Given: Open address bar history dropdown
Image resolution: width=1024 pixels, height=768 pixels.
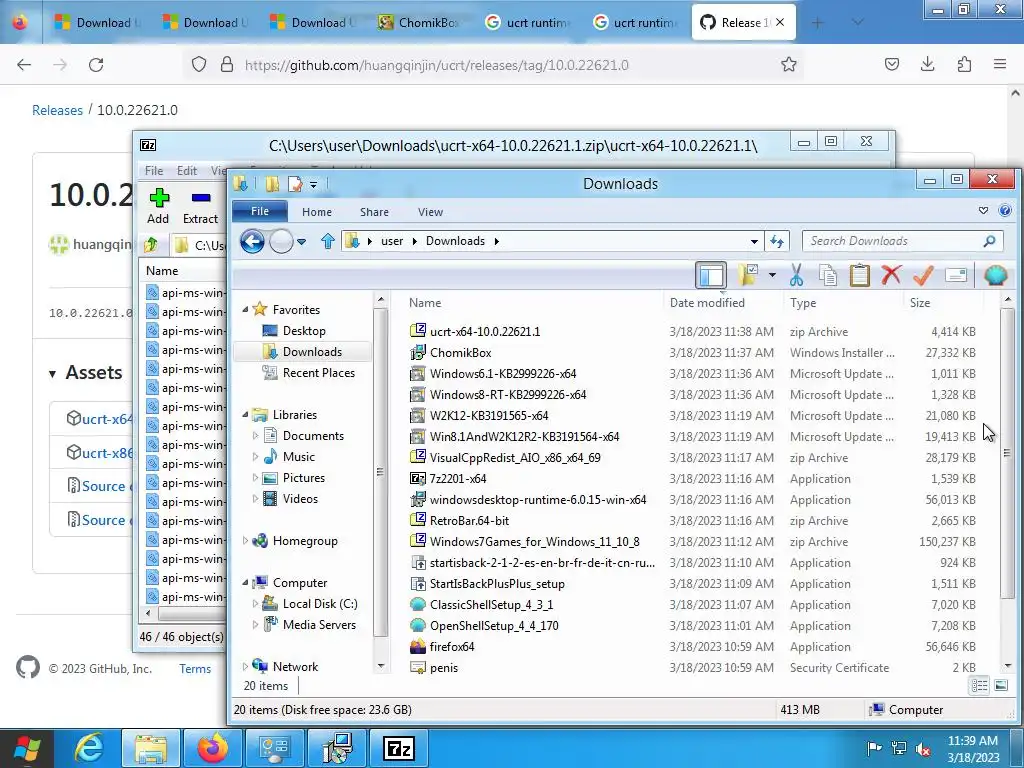Looking at the screenshot, I should [754, 242].
